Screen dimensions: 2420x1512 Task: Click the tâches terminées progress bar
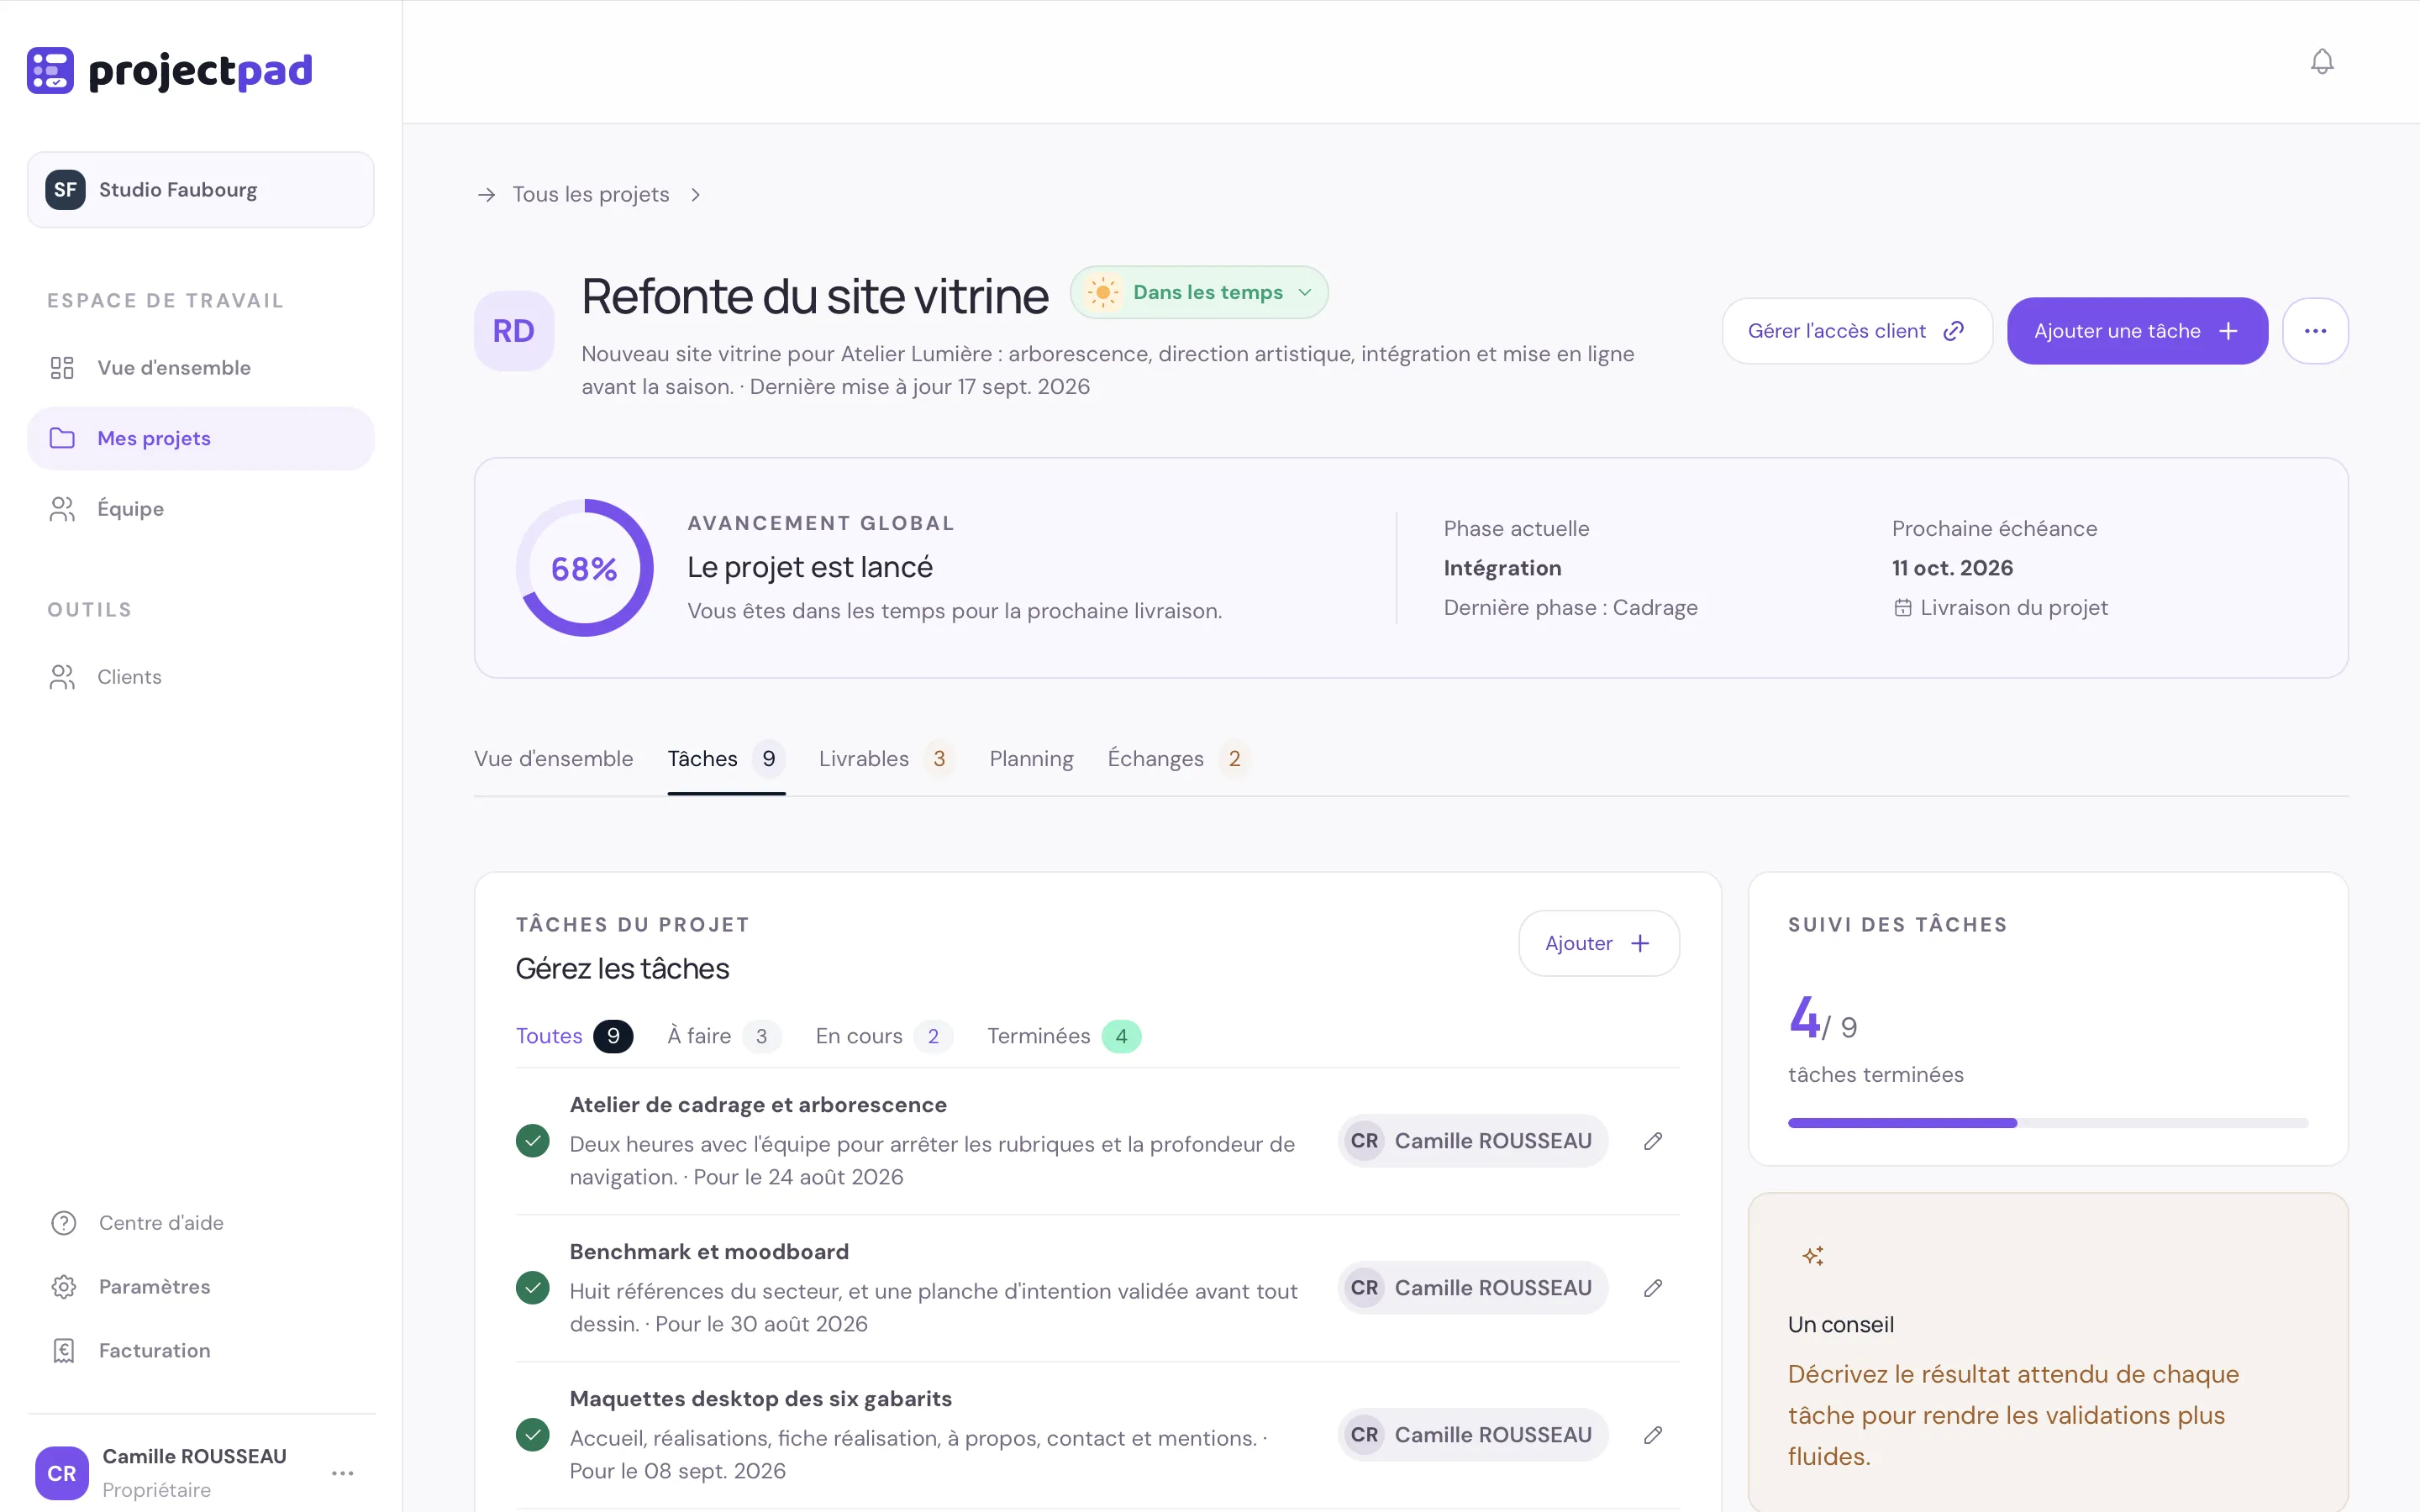point(2048,1123)
